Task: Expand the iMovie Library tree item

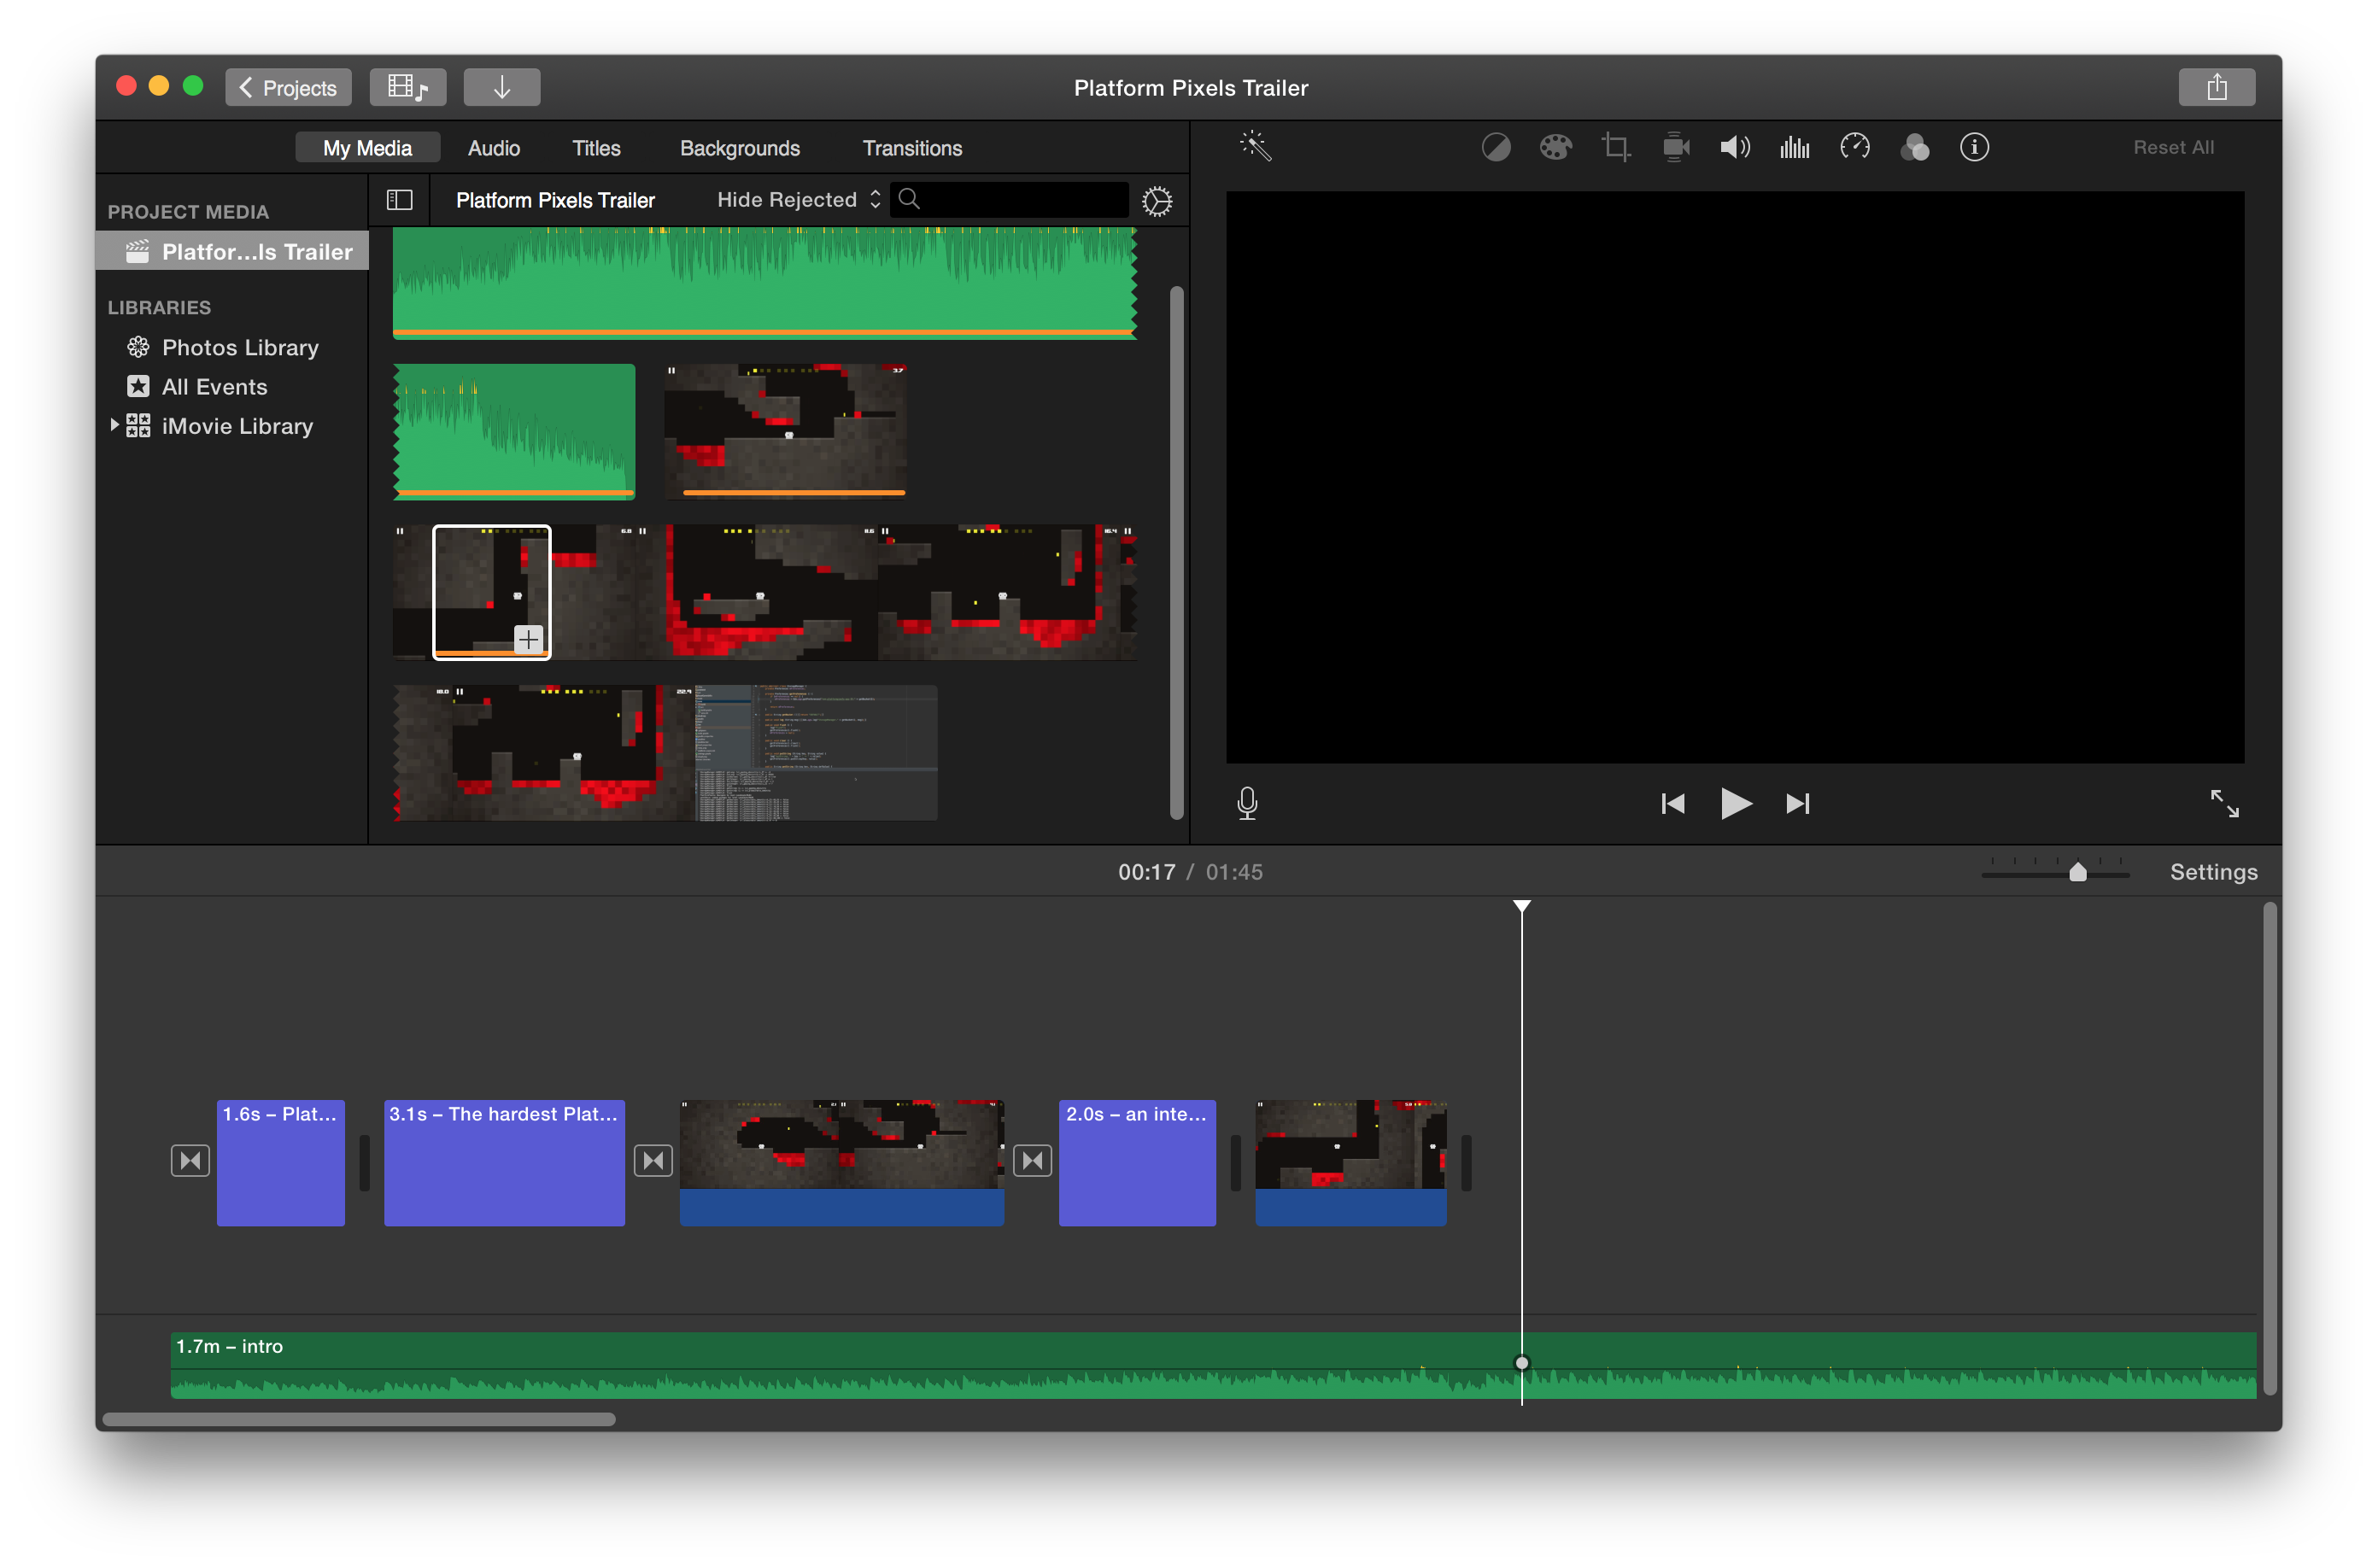Action: [x=114, y=425]
